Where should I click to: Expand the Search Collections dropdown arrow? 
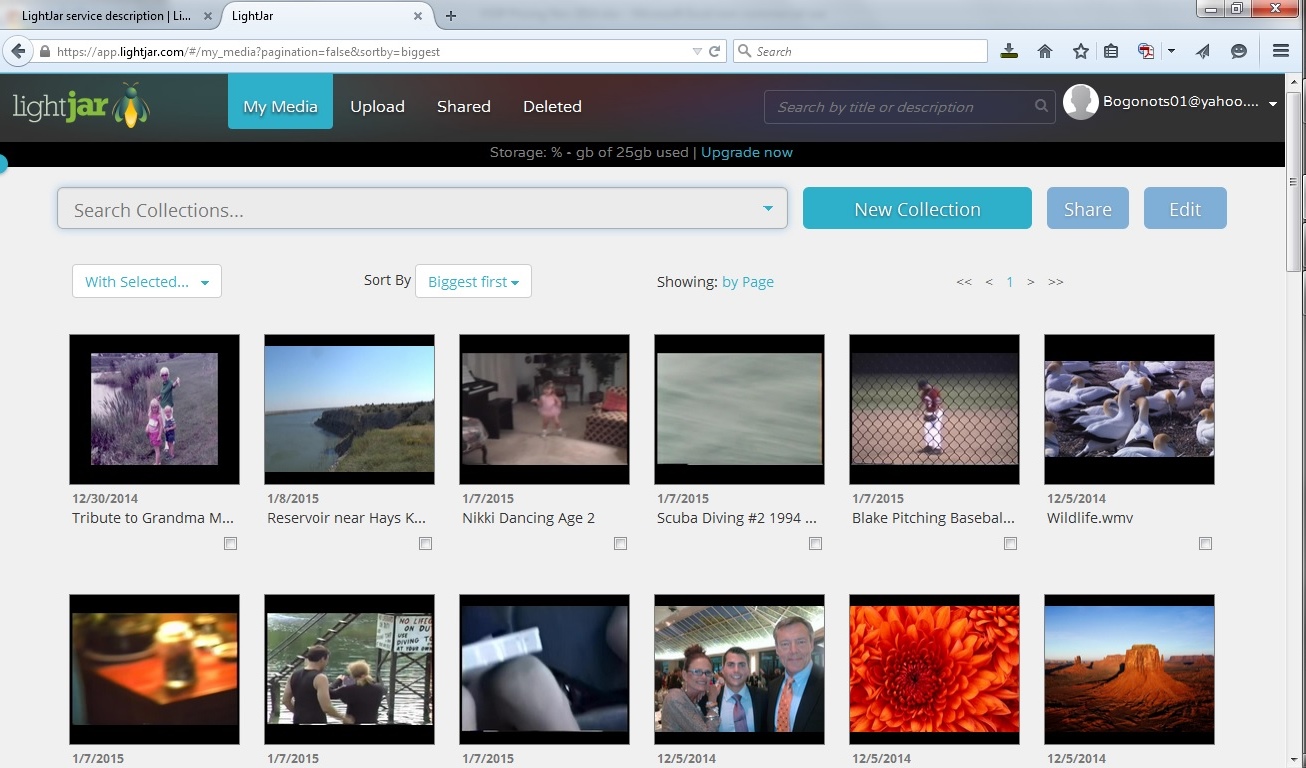767,209
